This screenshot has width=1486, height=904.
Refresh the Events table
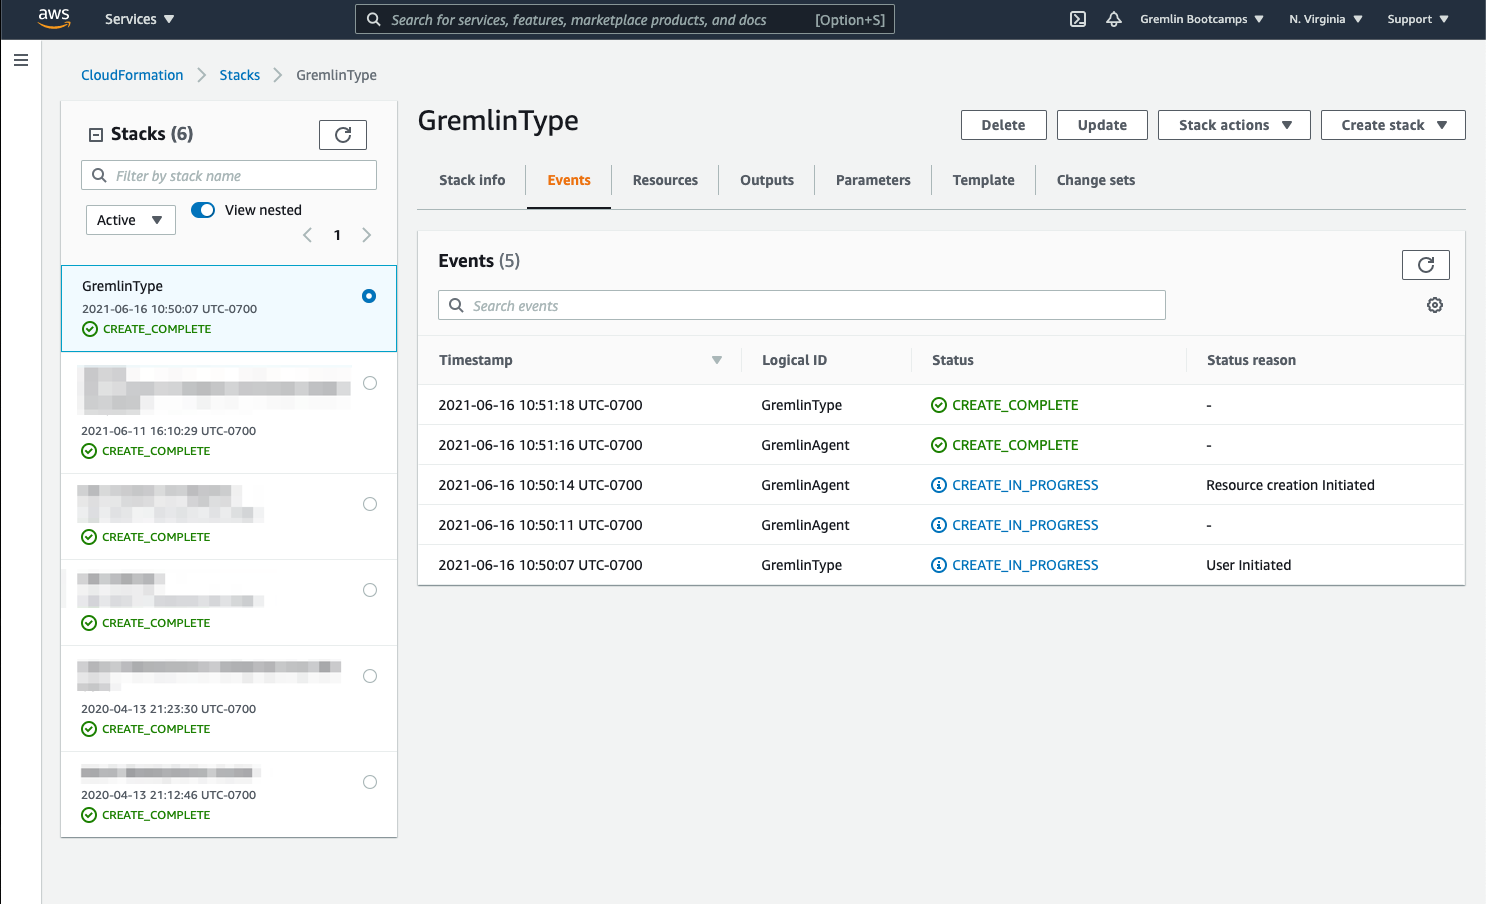pyautogui.click(x=1426, y=265)
